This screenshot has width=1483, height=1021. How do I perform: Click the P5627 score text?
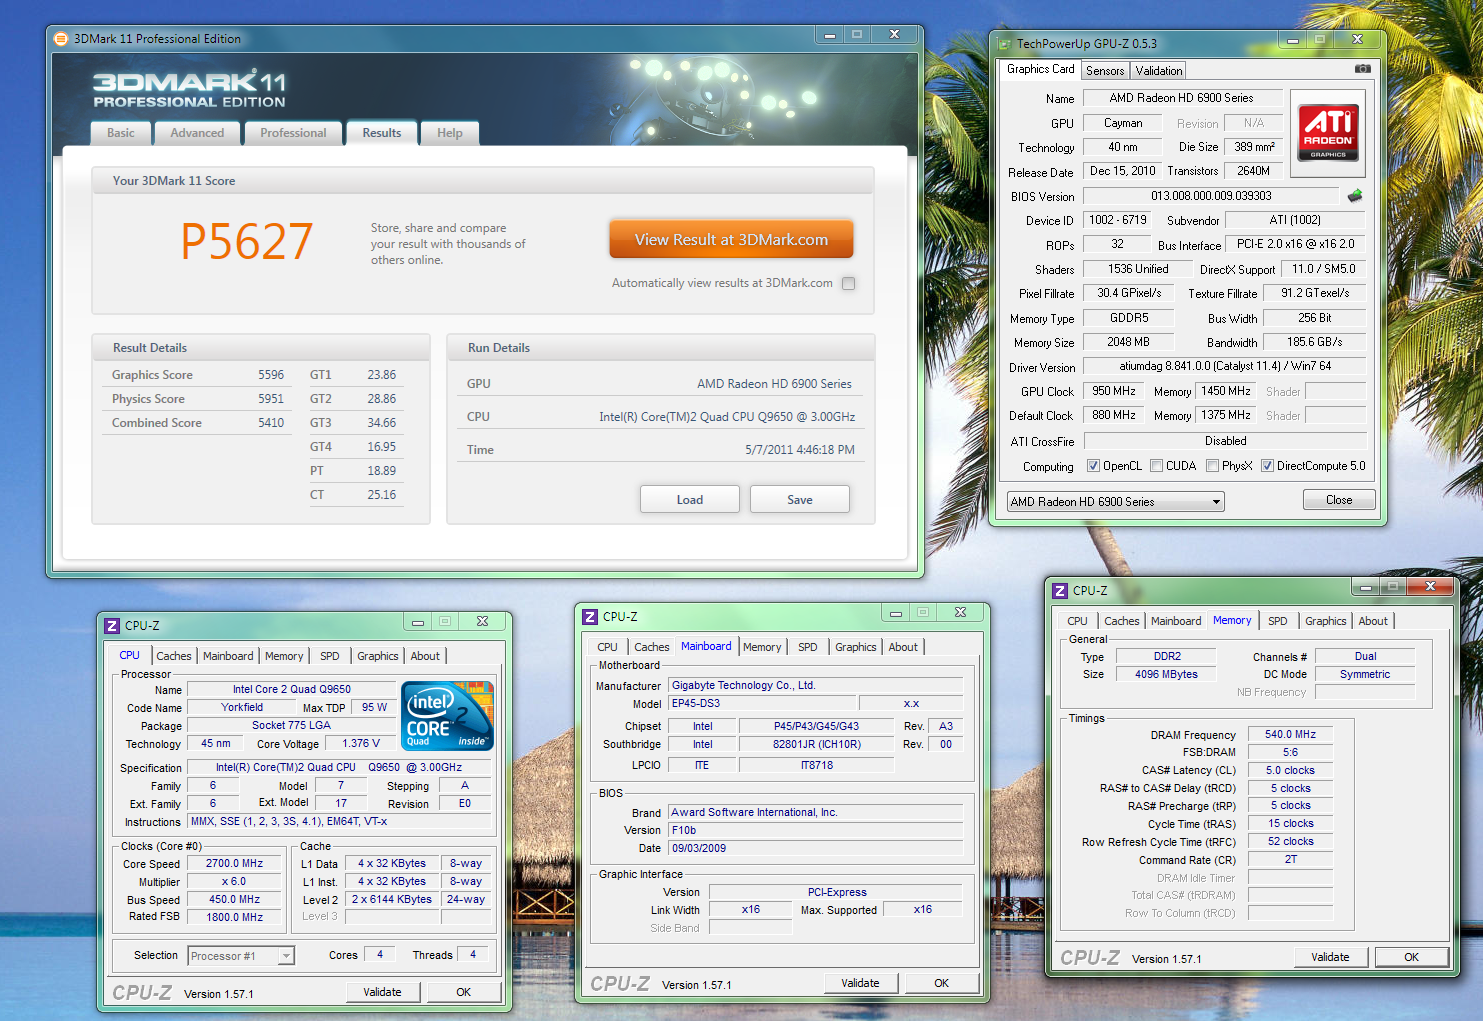coord(247,241)
